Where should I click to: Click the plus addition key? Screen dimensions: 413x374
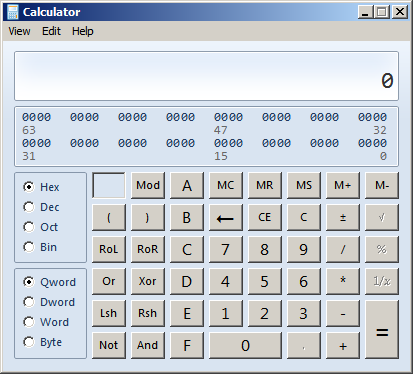[343, 345]
